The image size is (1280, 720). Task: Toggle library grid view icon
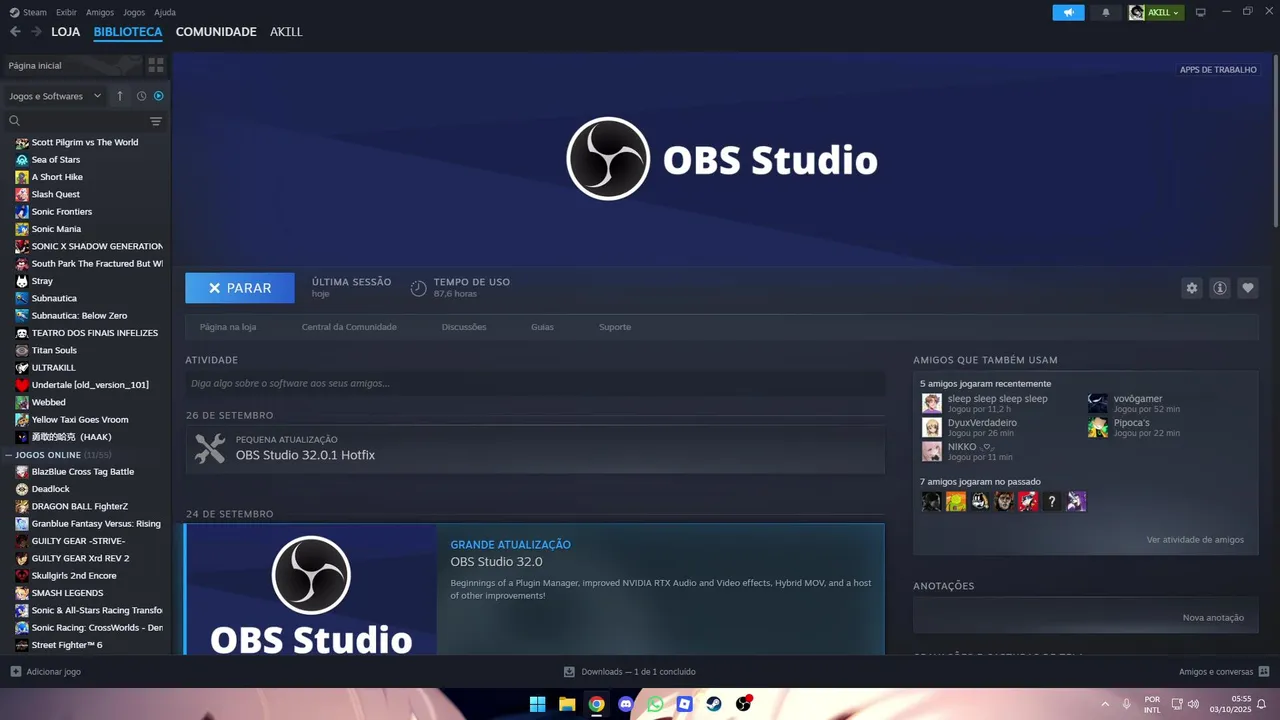point(156,65)
